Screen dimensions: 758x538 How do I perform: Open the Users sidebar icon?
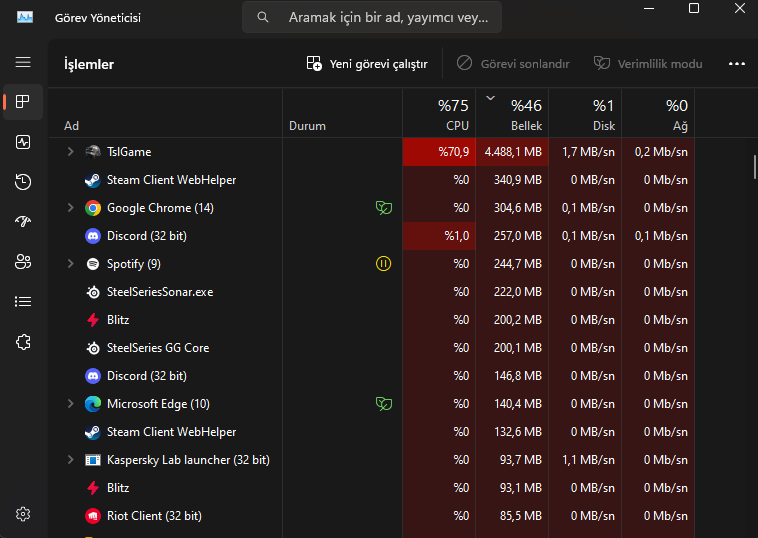click(x=23, y=262)
